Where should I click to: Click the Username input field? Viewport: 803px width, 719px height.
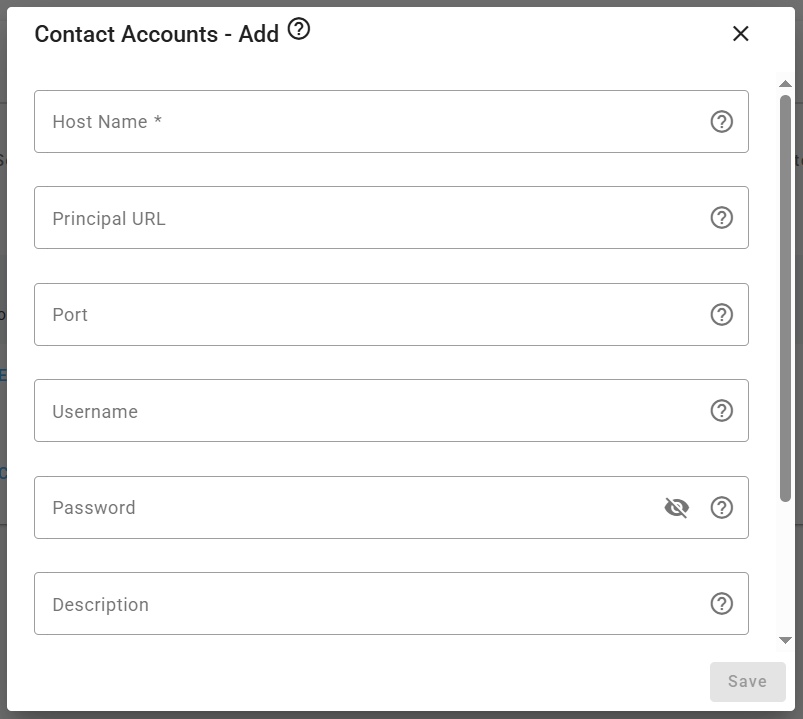[x=391, y=411]
